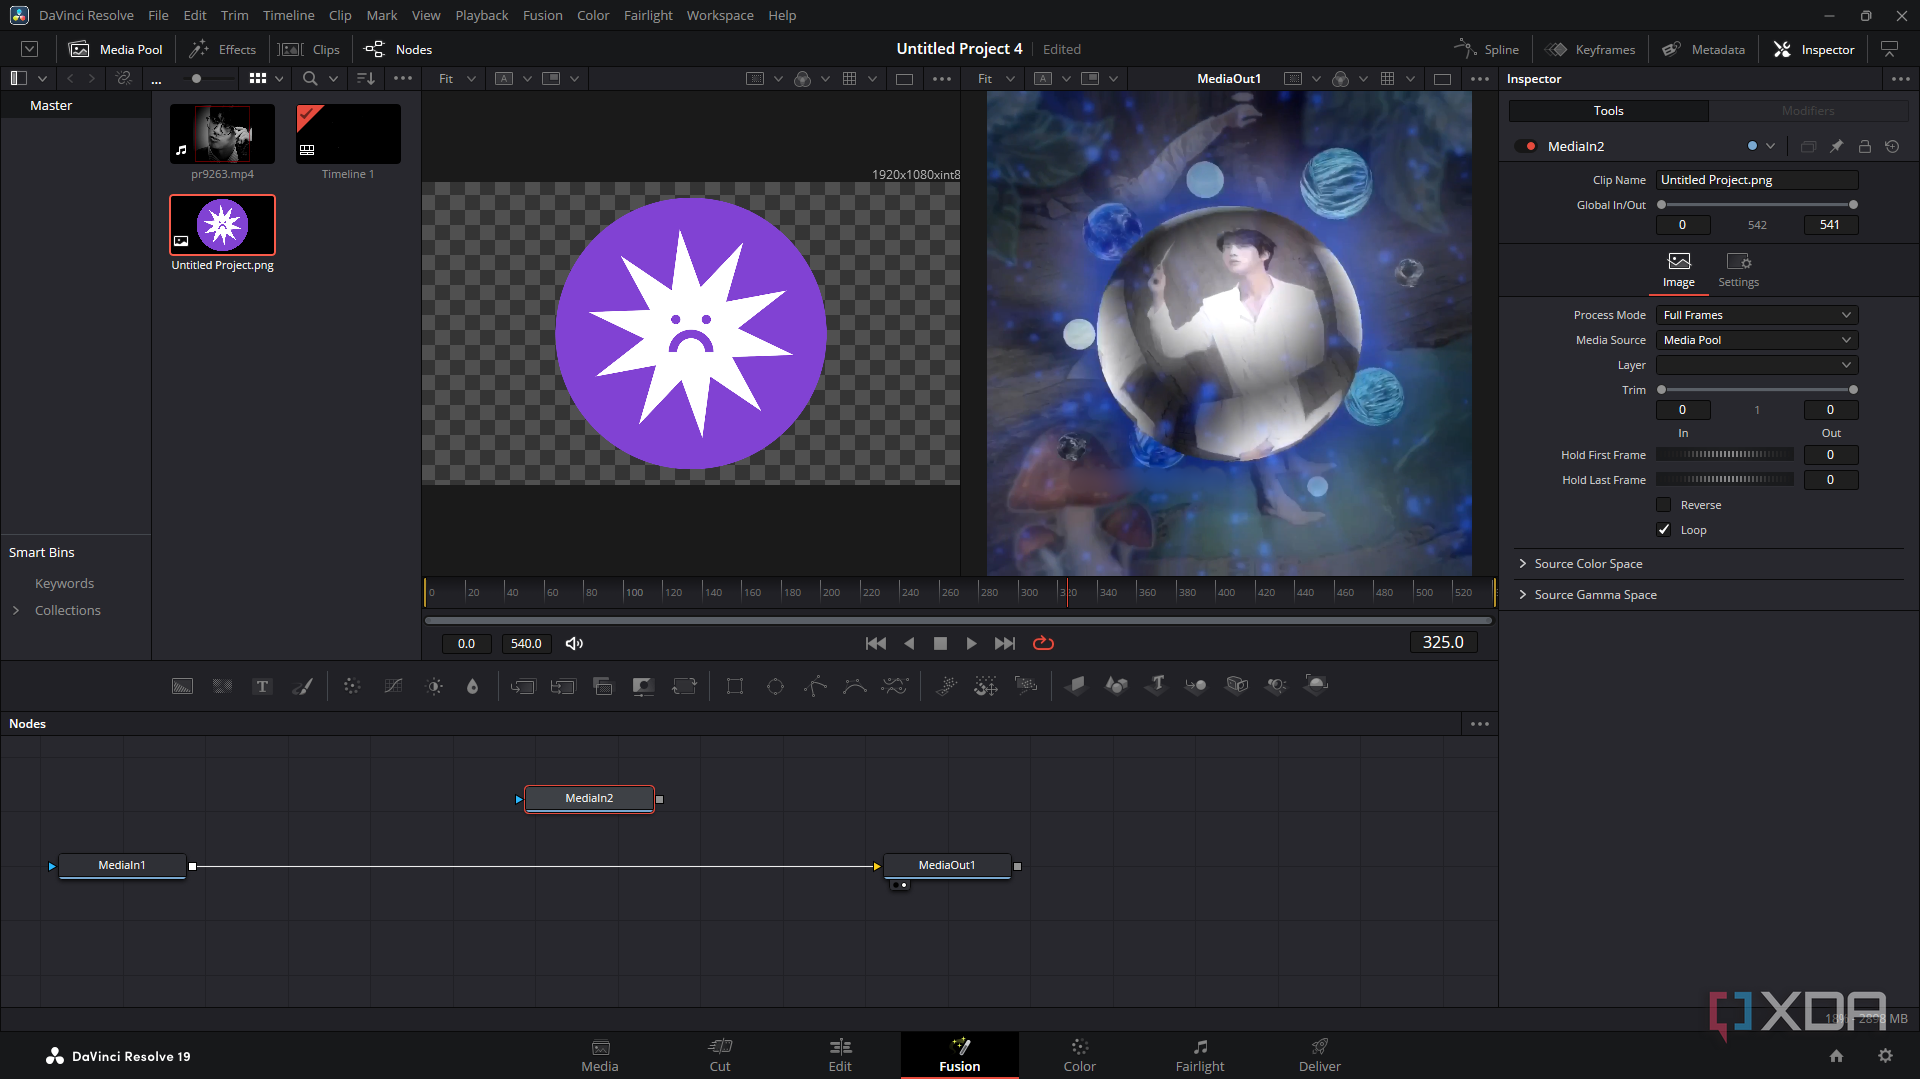Image resolution: width=1920 pixels, height=1080 pixels.
Task: Open the Settings tab in Inspector
Action: 1739,270
